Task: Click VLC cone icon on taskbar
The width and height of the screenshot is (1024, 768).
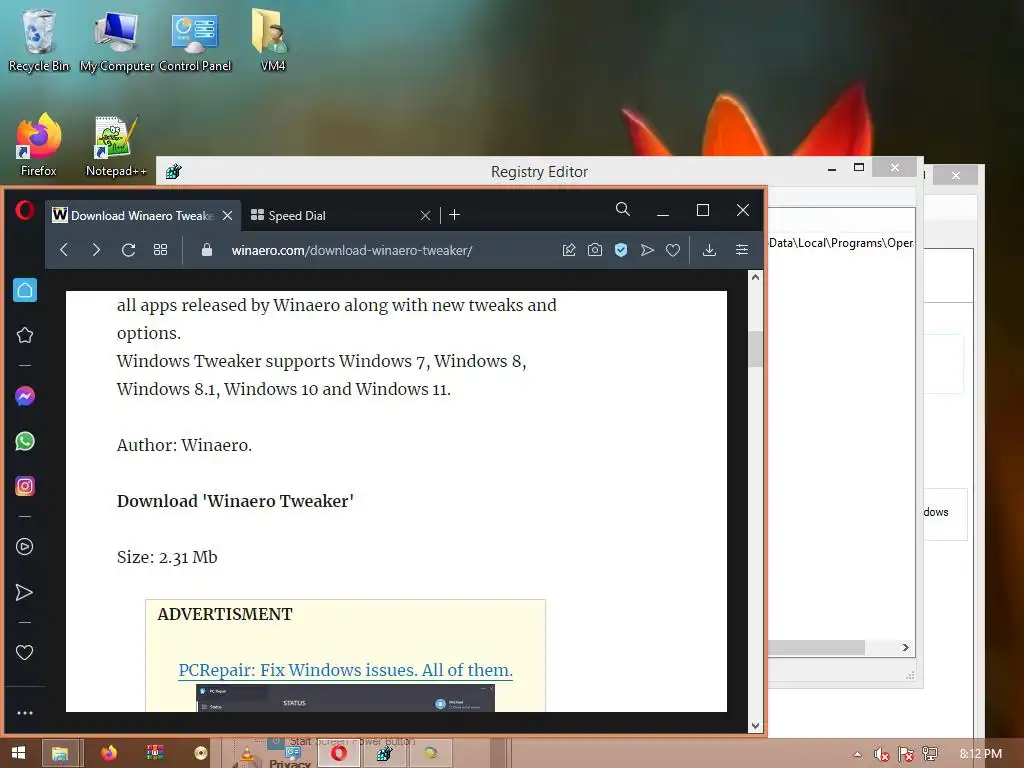Action: pos(247,756)
